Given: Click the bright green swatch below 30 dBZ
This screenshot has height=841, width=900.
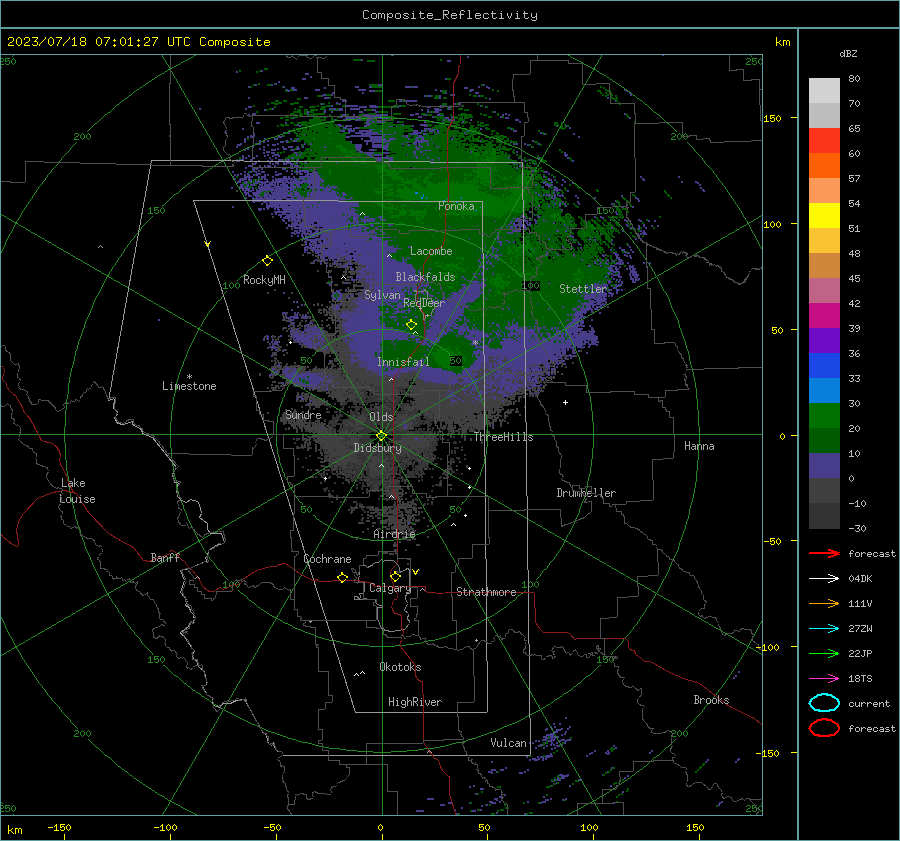Looking at the screenshot, I should point(824,416).
